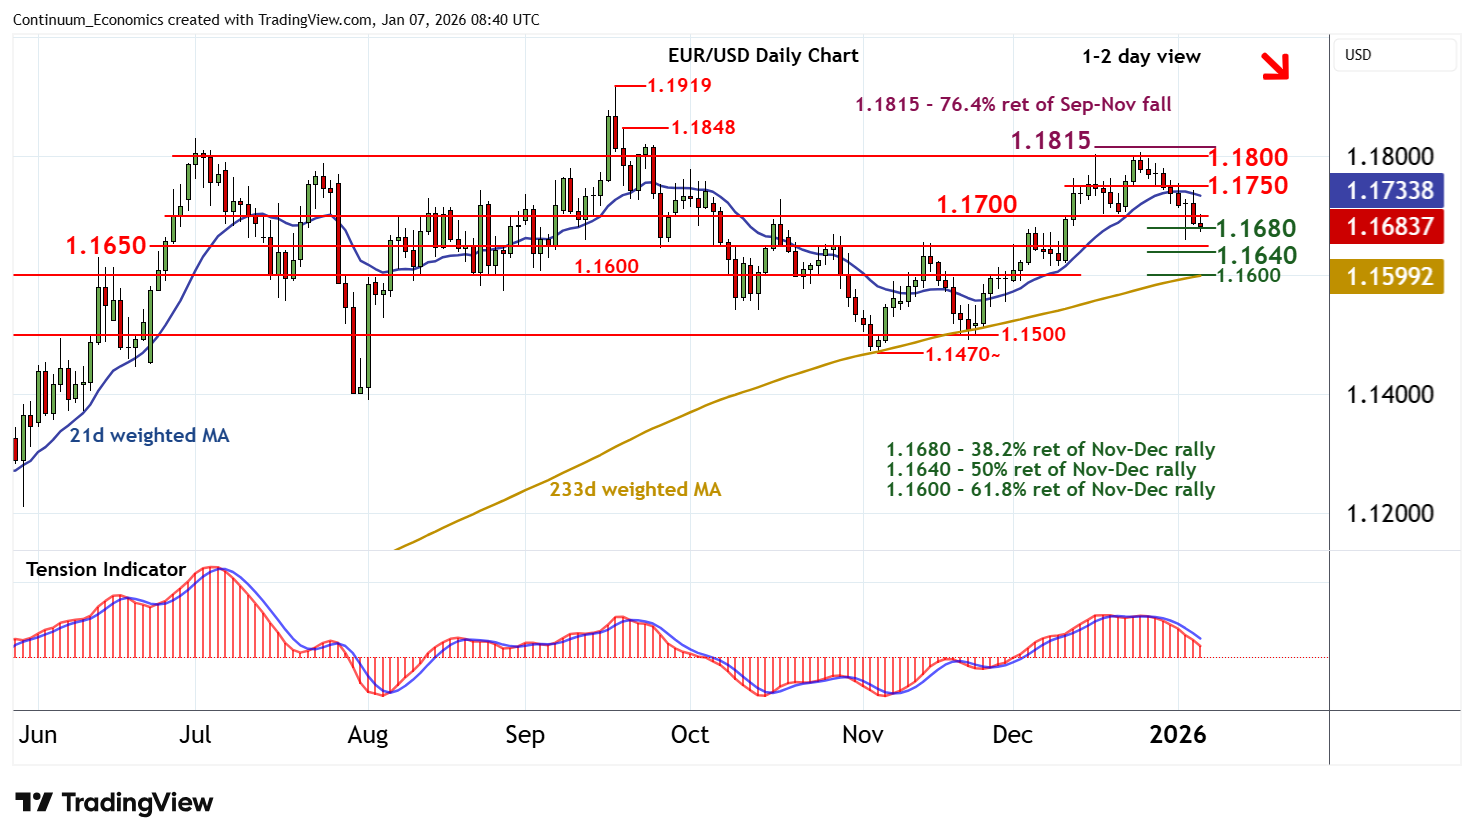Image resolution: width=1474 pixels, height=840 pixels.
Task: Click the 1.14000 price axis label
Action: click(x=1389, y=394)
